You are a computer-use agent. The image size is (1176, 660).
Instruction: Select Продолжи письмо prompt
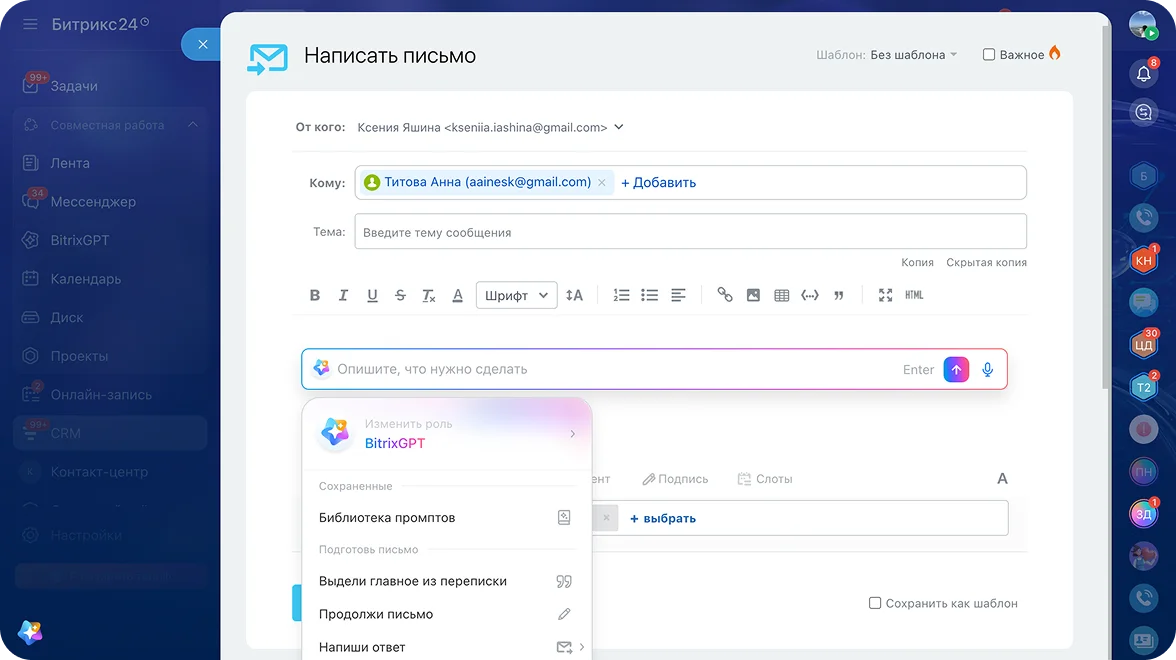446,614
